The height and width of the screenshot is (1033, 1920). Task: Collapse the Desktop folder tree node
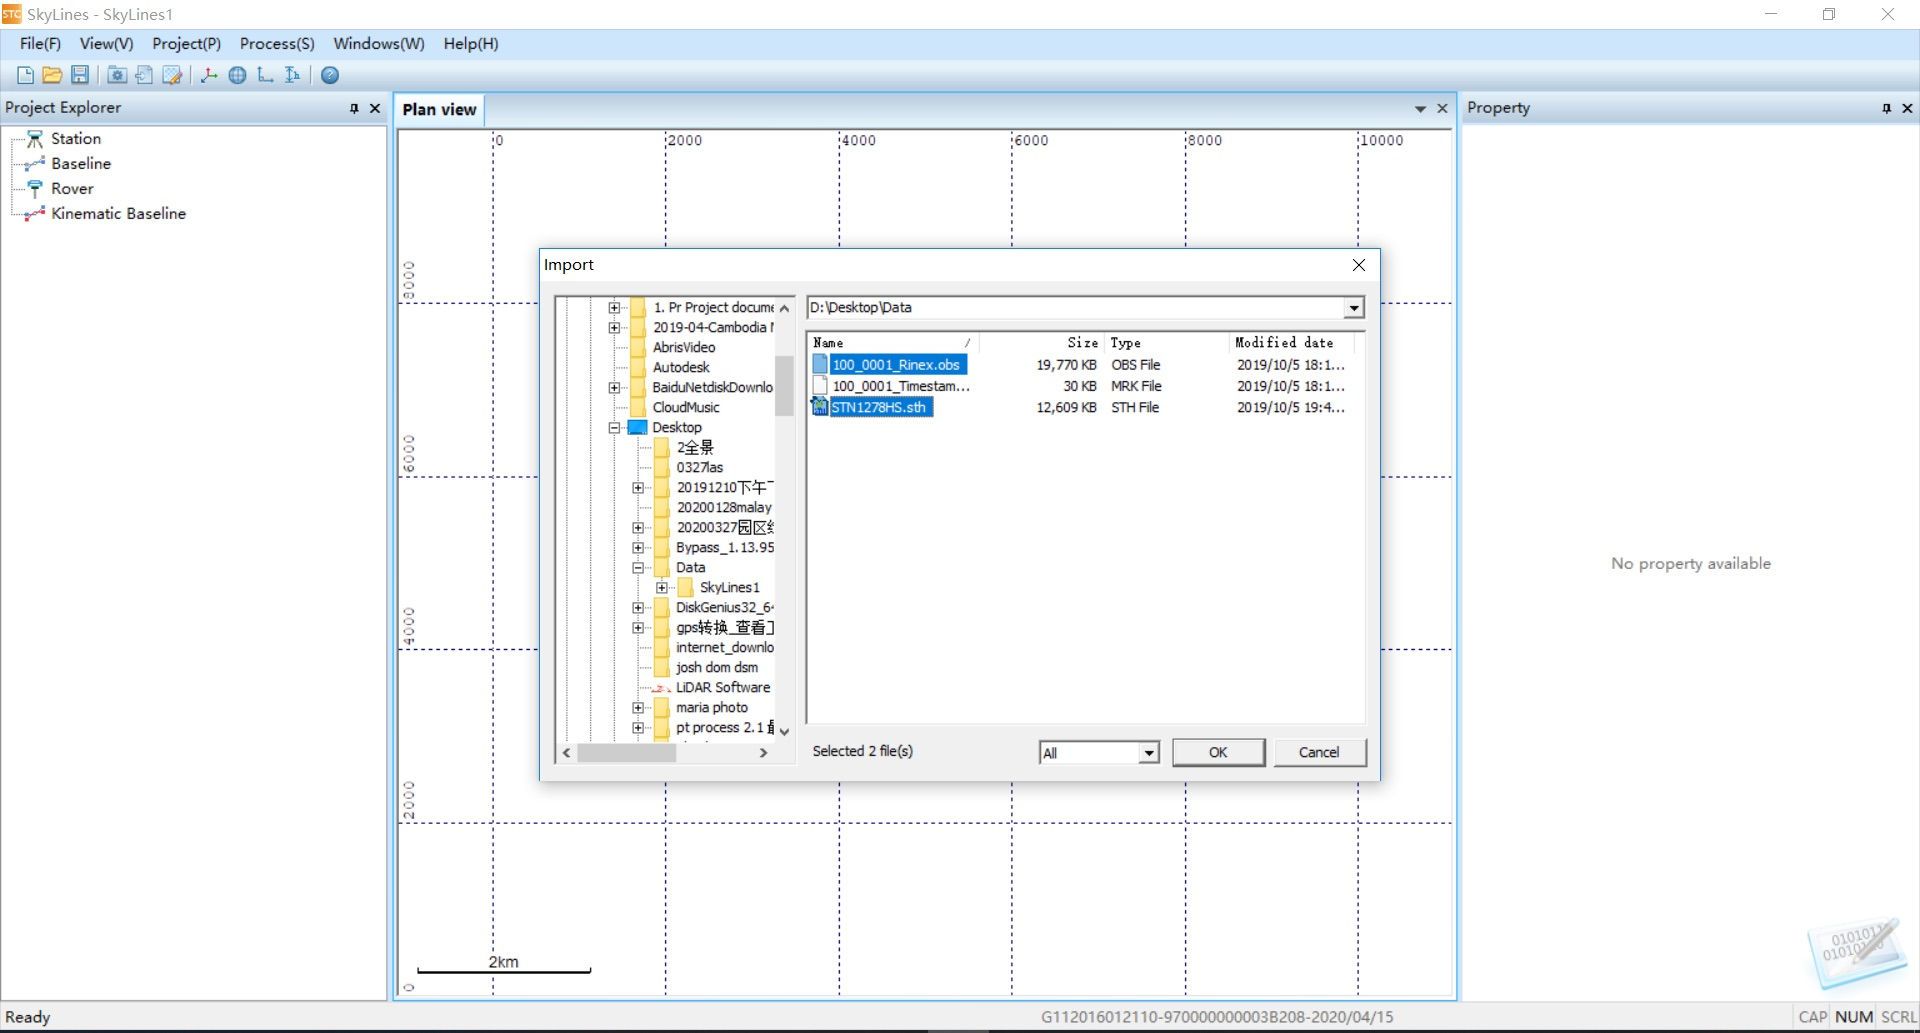click(615, 428)
